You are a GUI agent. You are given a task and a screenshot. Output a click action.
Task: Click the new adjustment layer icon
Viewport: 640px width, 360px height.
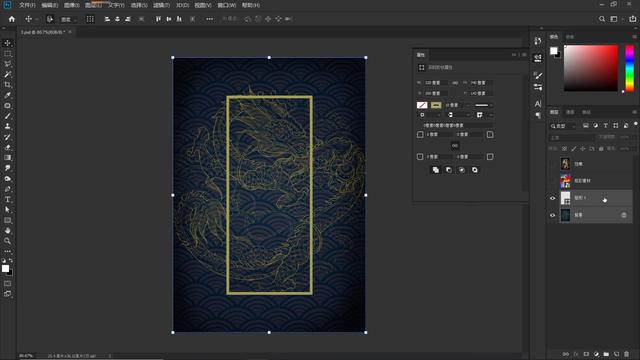[596, 354]
